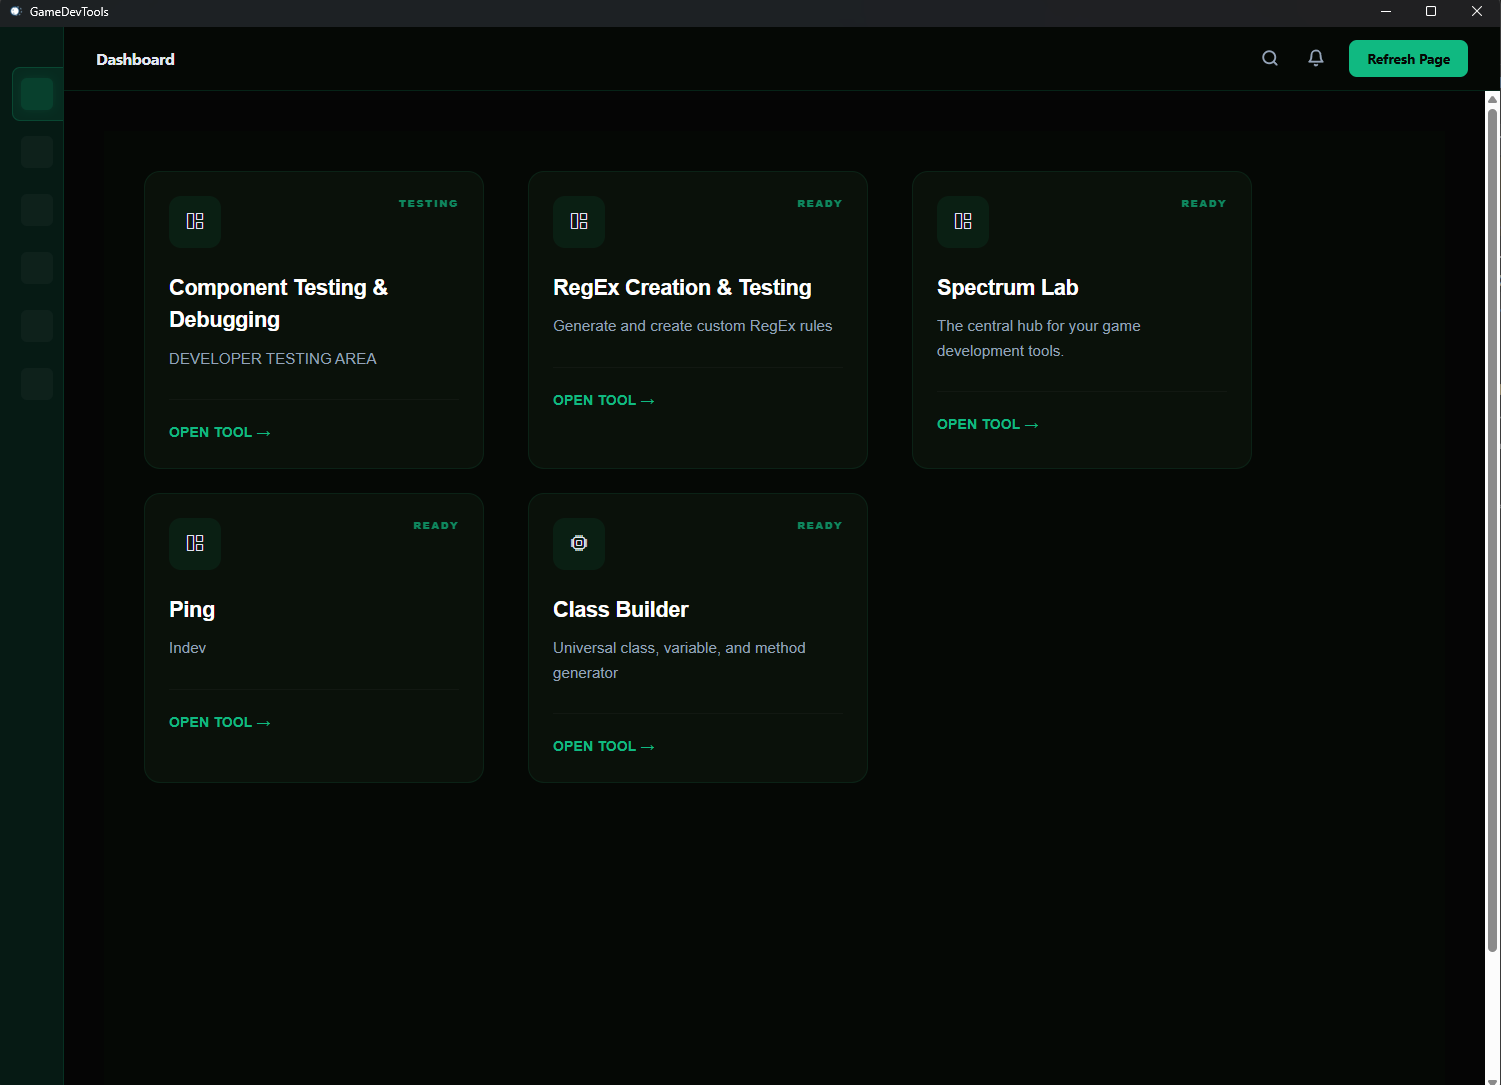The height and width of the screenshot is (1085, 1501).
Task: Select the Class Builder title
Action: (x=621, y=610)
